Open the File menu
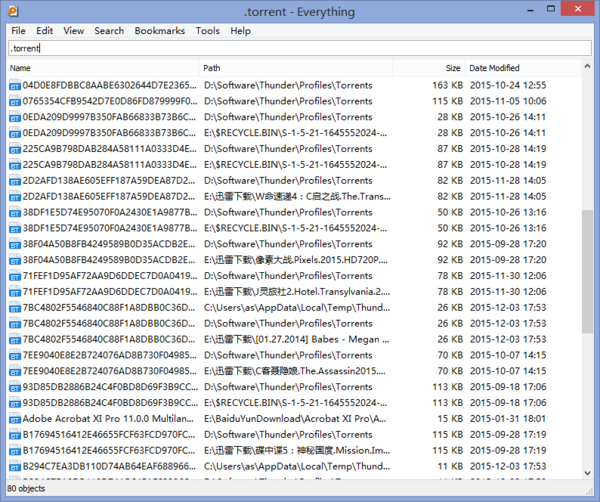 click(x=20, y=31)
